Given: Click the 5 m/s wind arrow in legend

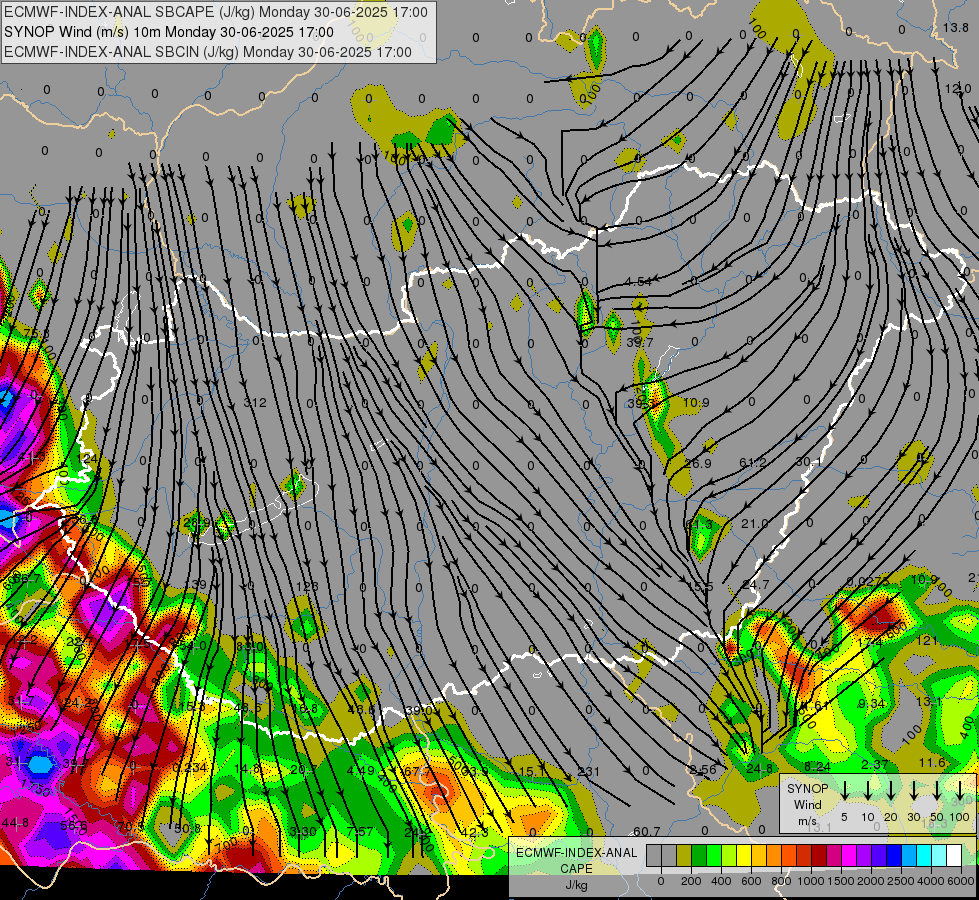Looking at the screenshot, I should click(844, 790).
